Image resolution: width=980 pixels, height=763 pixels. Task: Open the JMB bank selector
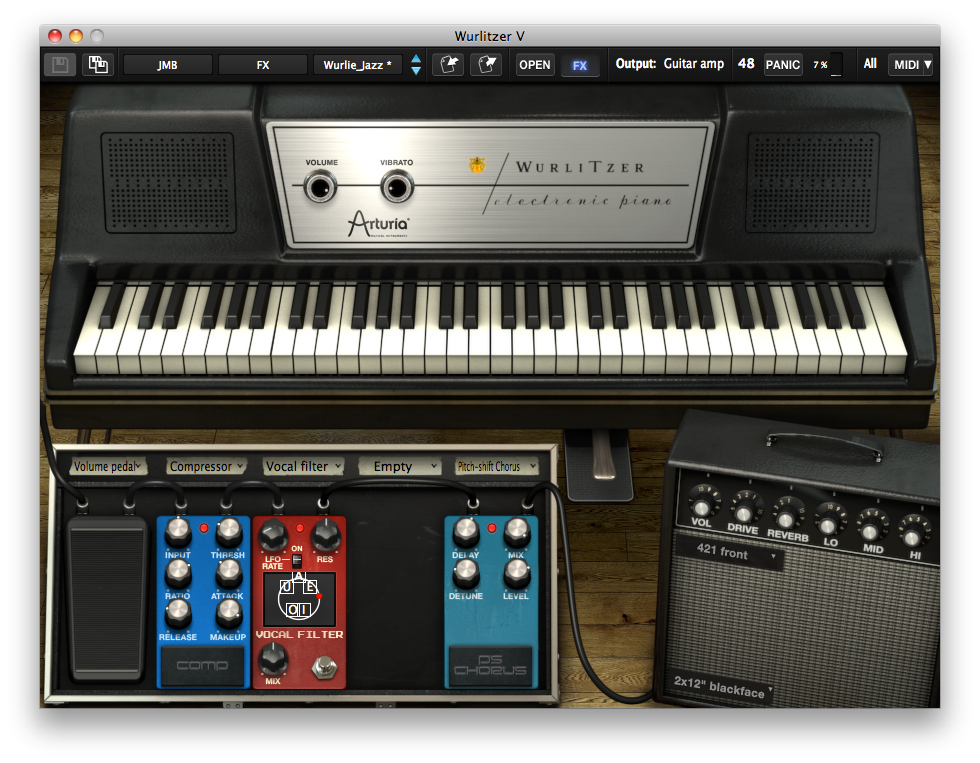point(168,65)
